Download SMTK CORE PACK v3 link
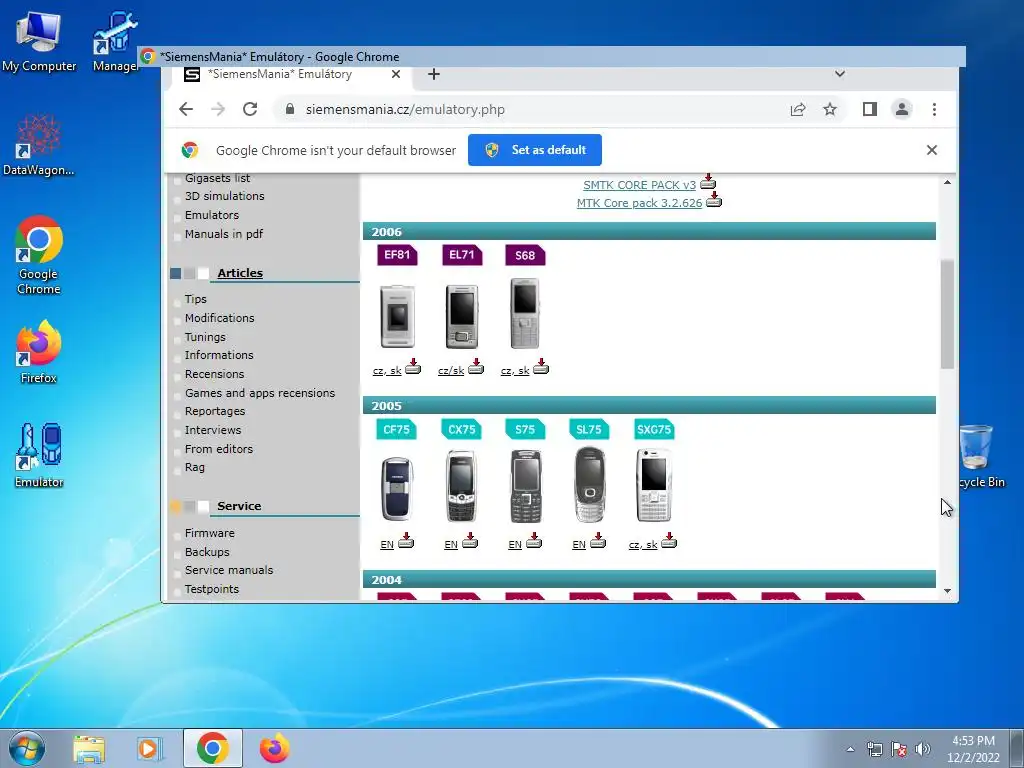The width and height of the screenshot is (1024, 768). click(x=639, y=185)
